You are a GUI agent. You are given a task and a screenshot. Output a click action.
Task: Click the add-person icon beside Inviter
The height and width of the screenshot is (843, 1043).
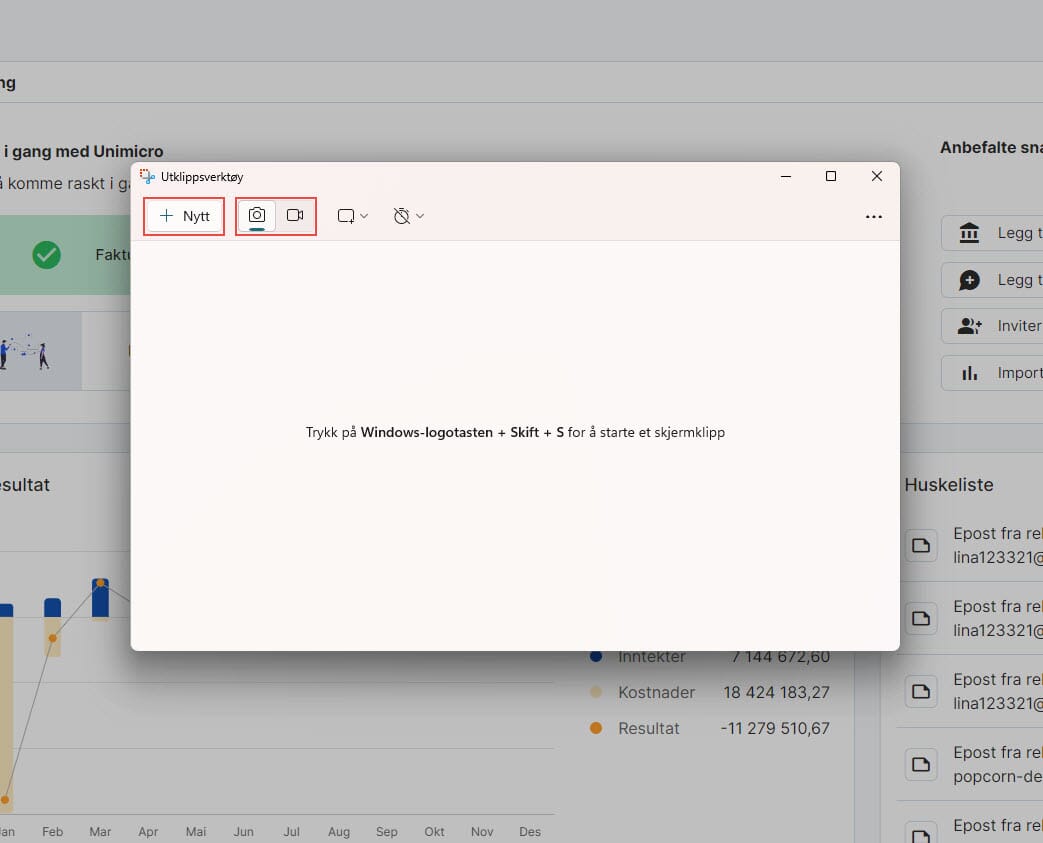[x=969, y=326]
